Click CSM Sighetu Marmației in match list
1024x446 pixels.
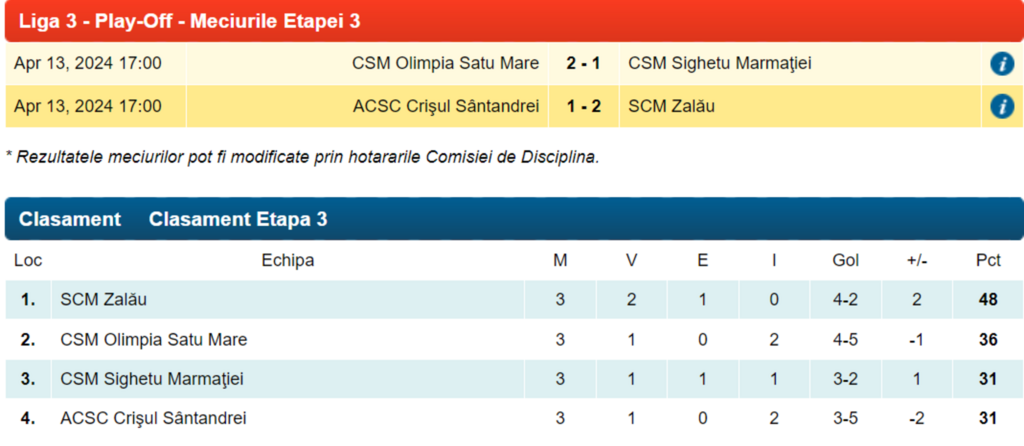pyautogui.click(x=719, y=64)
